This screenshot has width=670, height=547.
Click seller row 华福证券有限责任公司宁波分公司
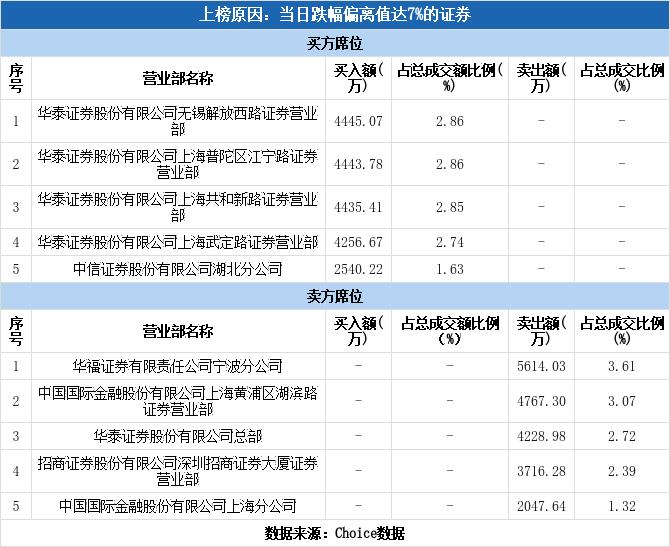(335, 366)
